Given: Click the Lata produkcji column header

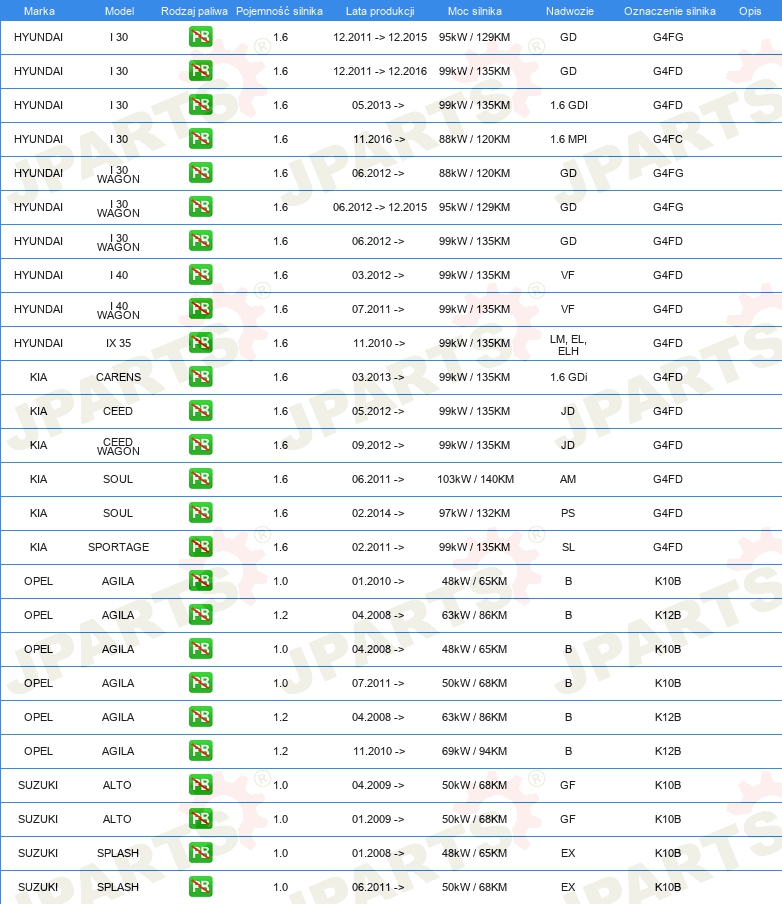Looking at the screenshot, I should 380,11.
